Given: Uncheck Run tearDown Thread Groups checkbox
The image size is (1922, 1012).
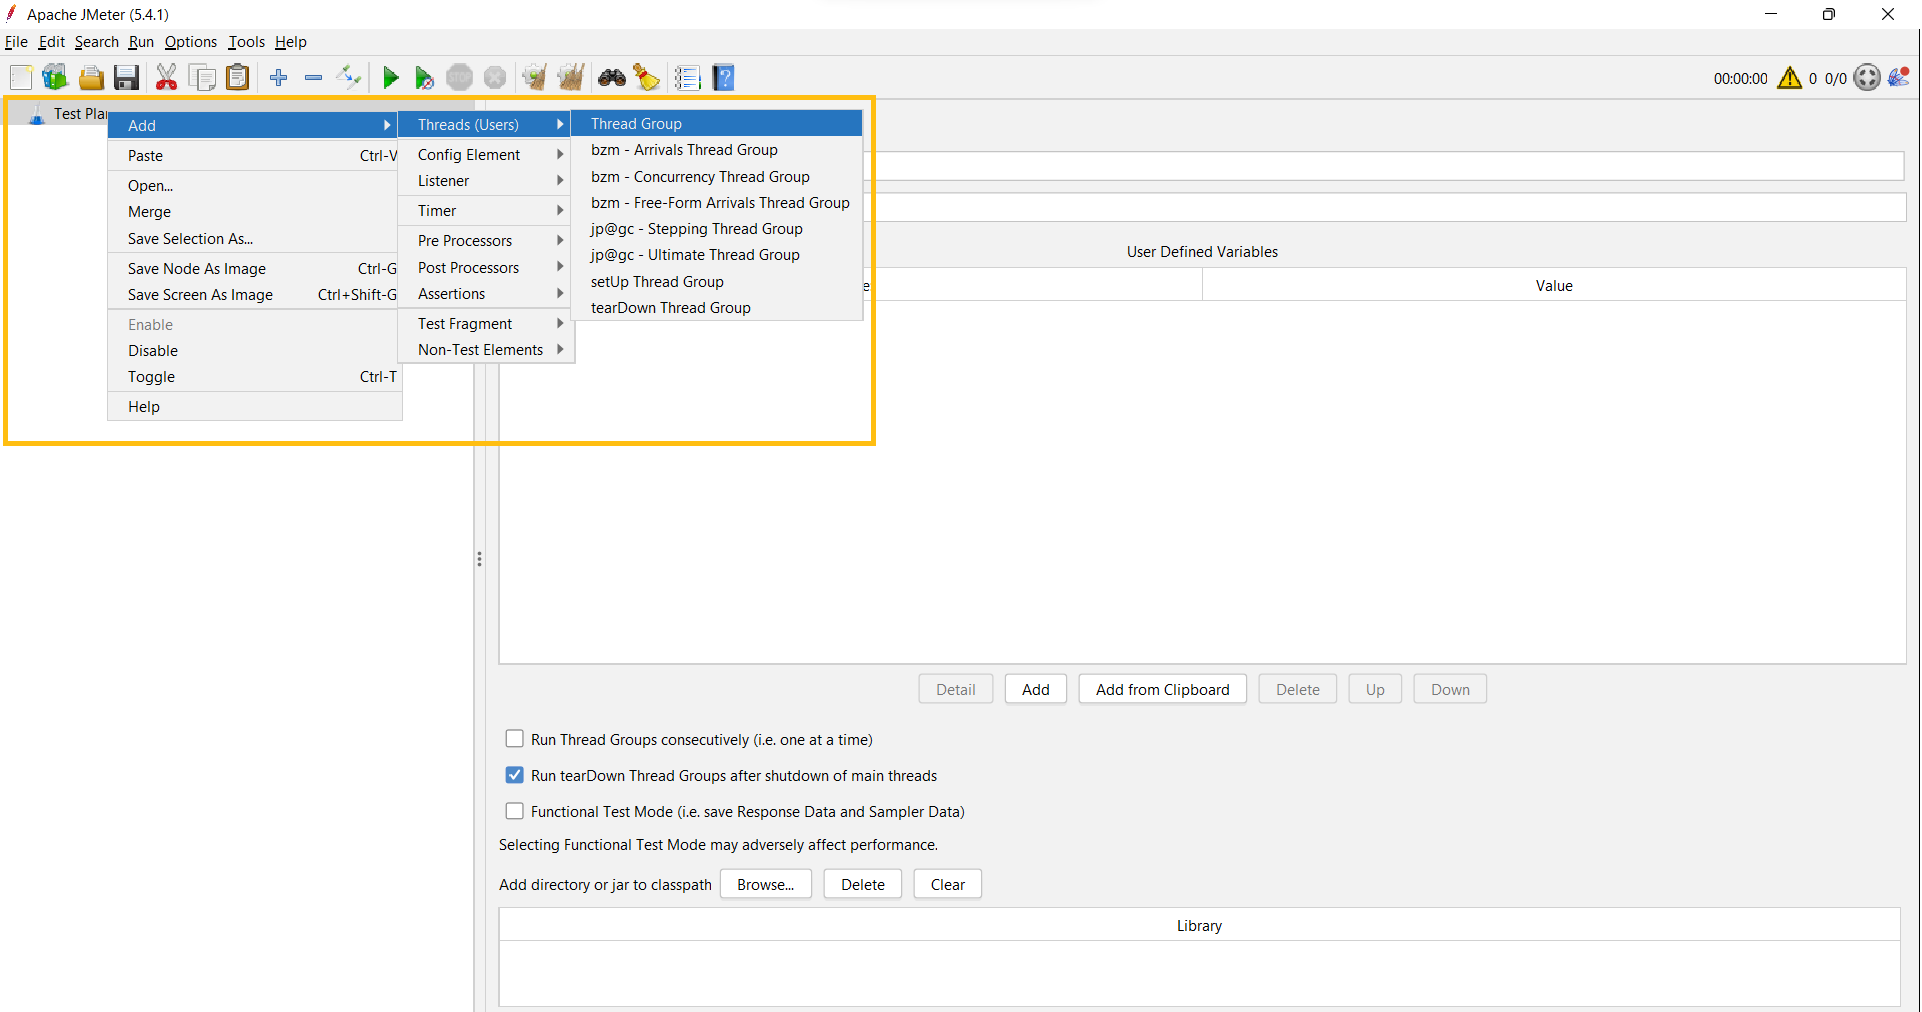Looking at the screenshot, I should 514,775.
